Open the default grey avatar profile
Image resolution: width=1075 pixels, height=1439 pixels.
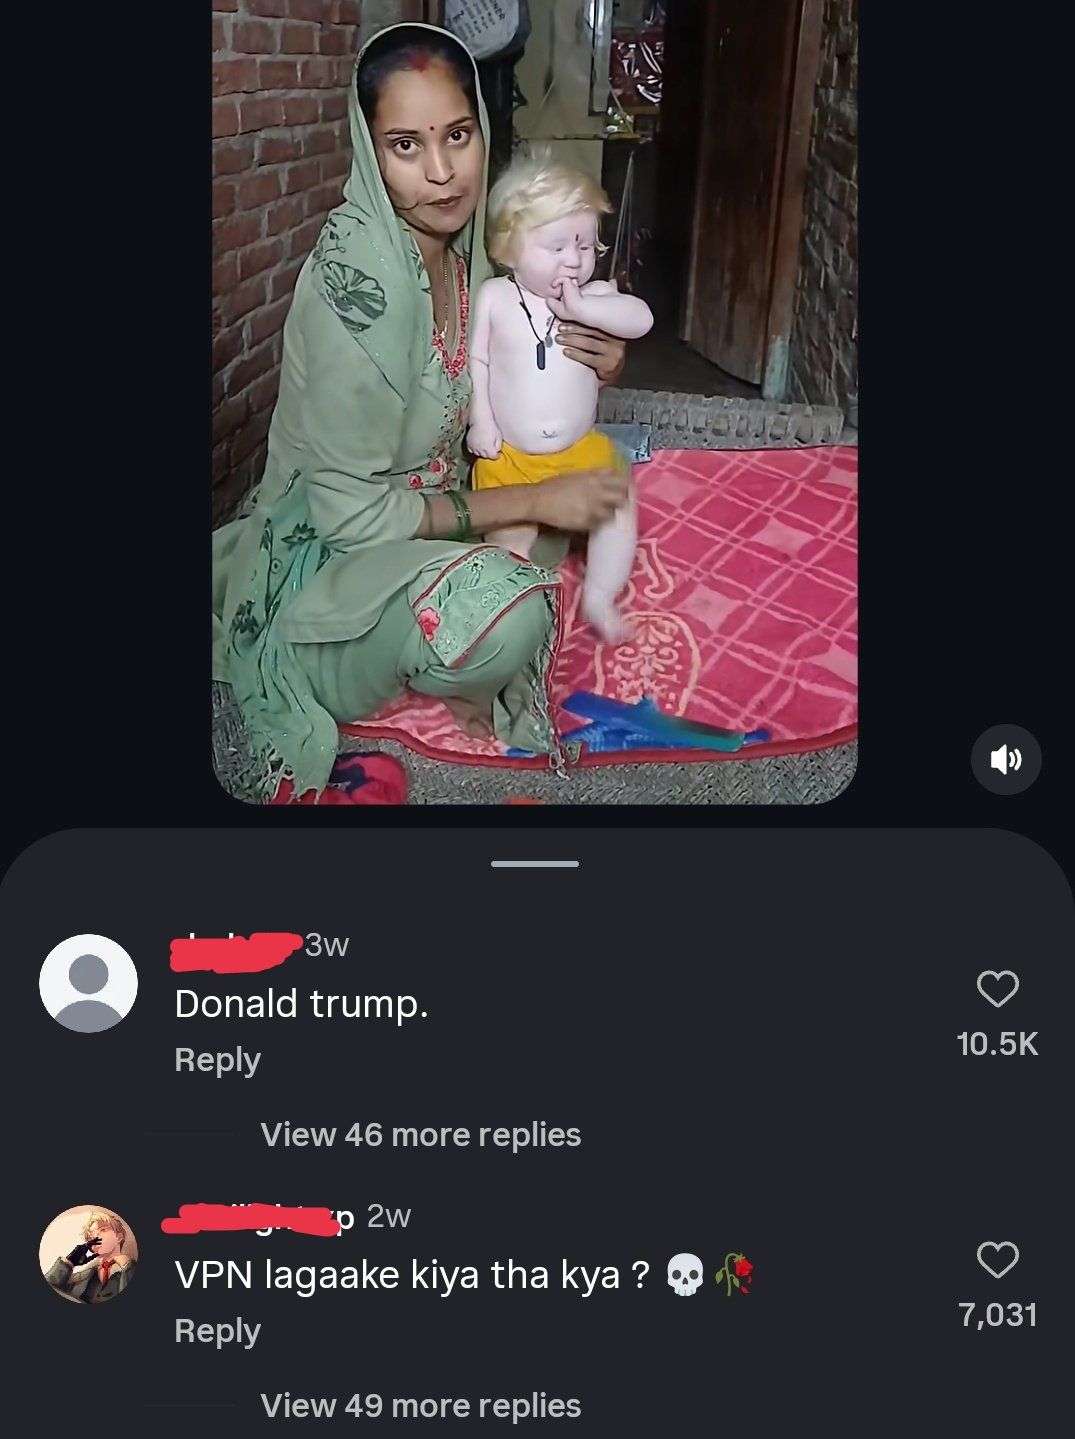coord(88,983)
